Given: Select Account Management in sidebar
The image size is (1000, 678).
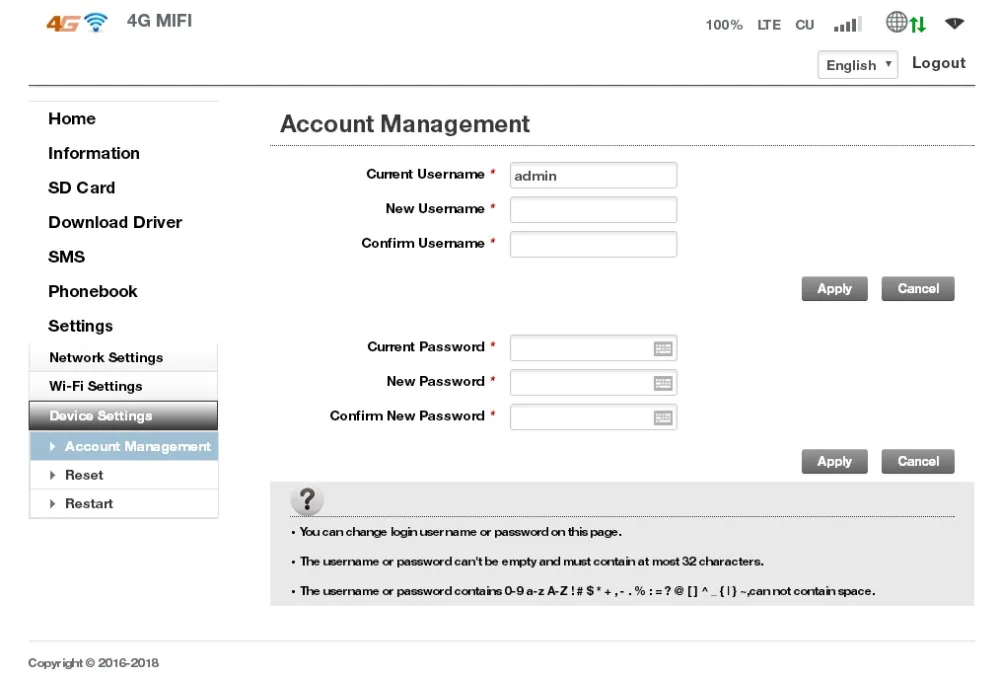Looking at the screenshot, I should point(124,446).
